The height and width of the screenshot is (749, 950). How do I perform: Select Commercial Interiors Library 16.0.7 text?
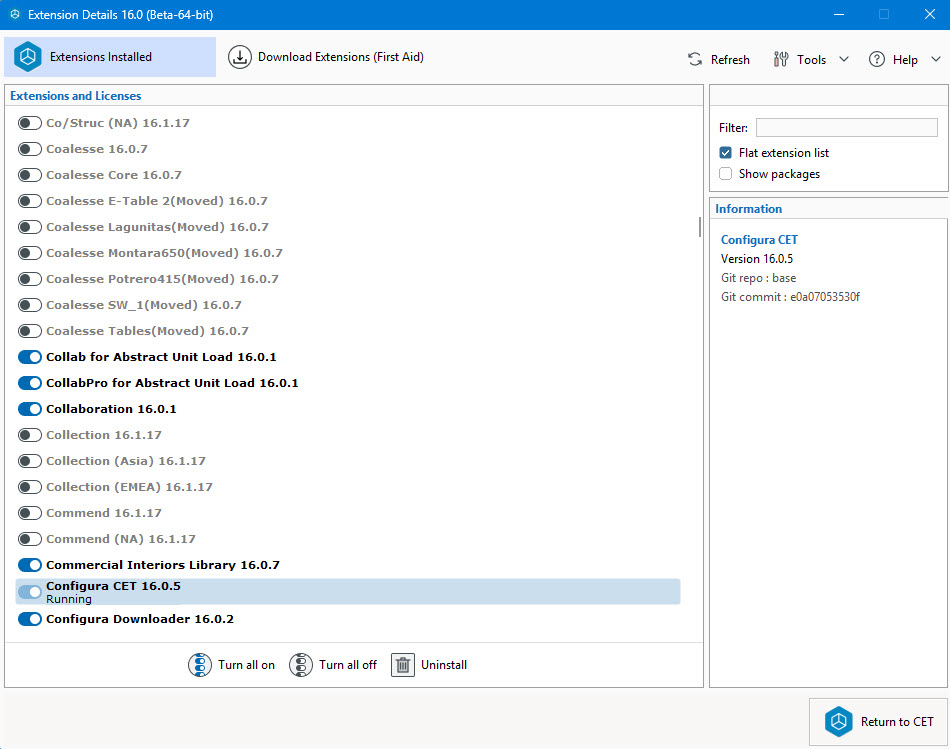(163, 565)
